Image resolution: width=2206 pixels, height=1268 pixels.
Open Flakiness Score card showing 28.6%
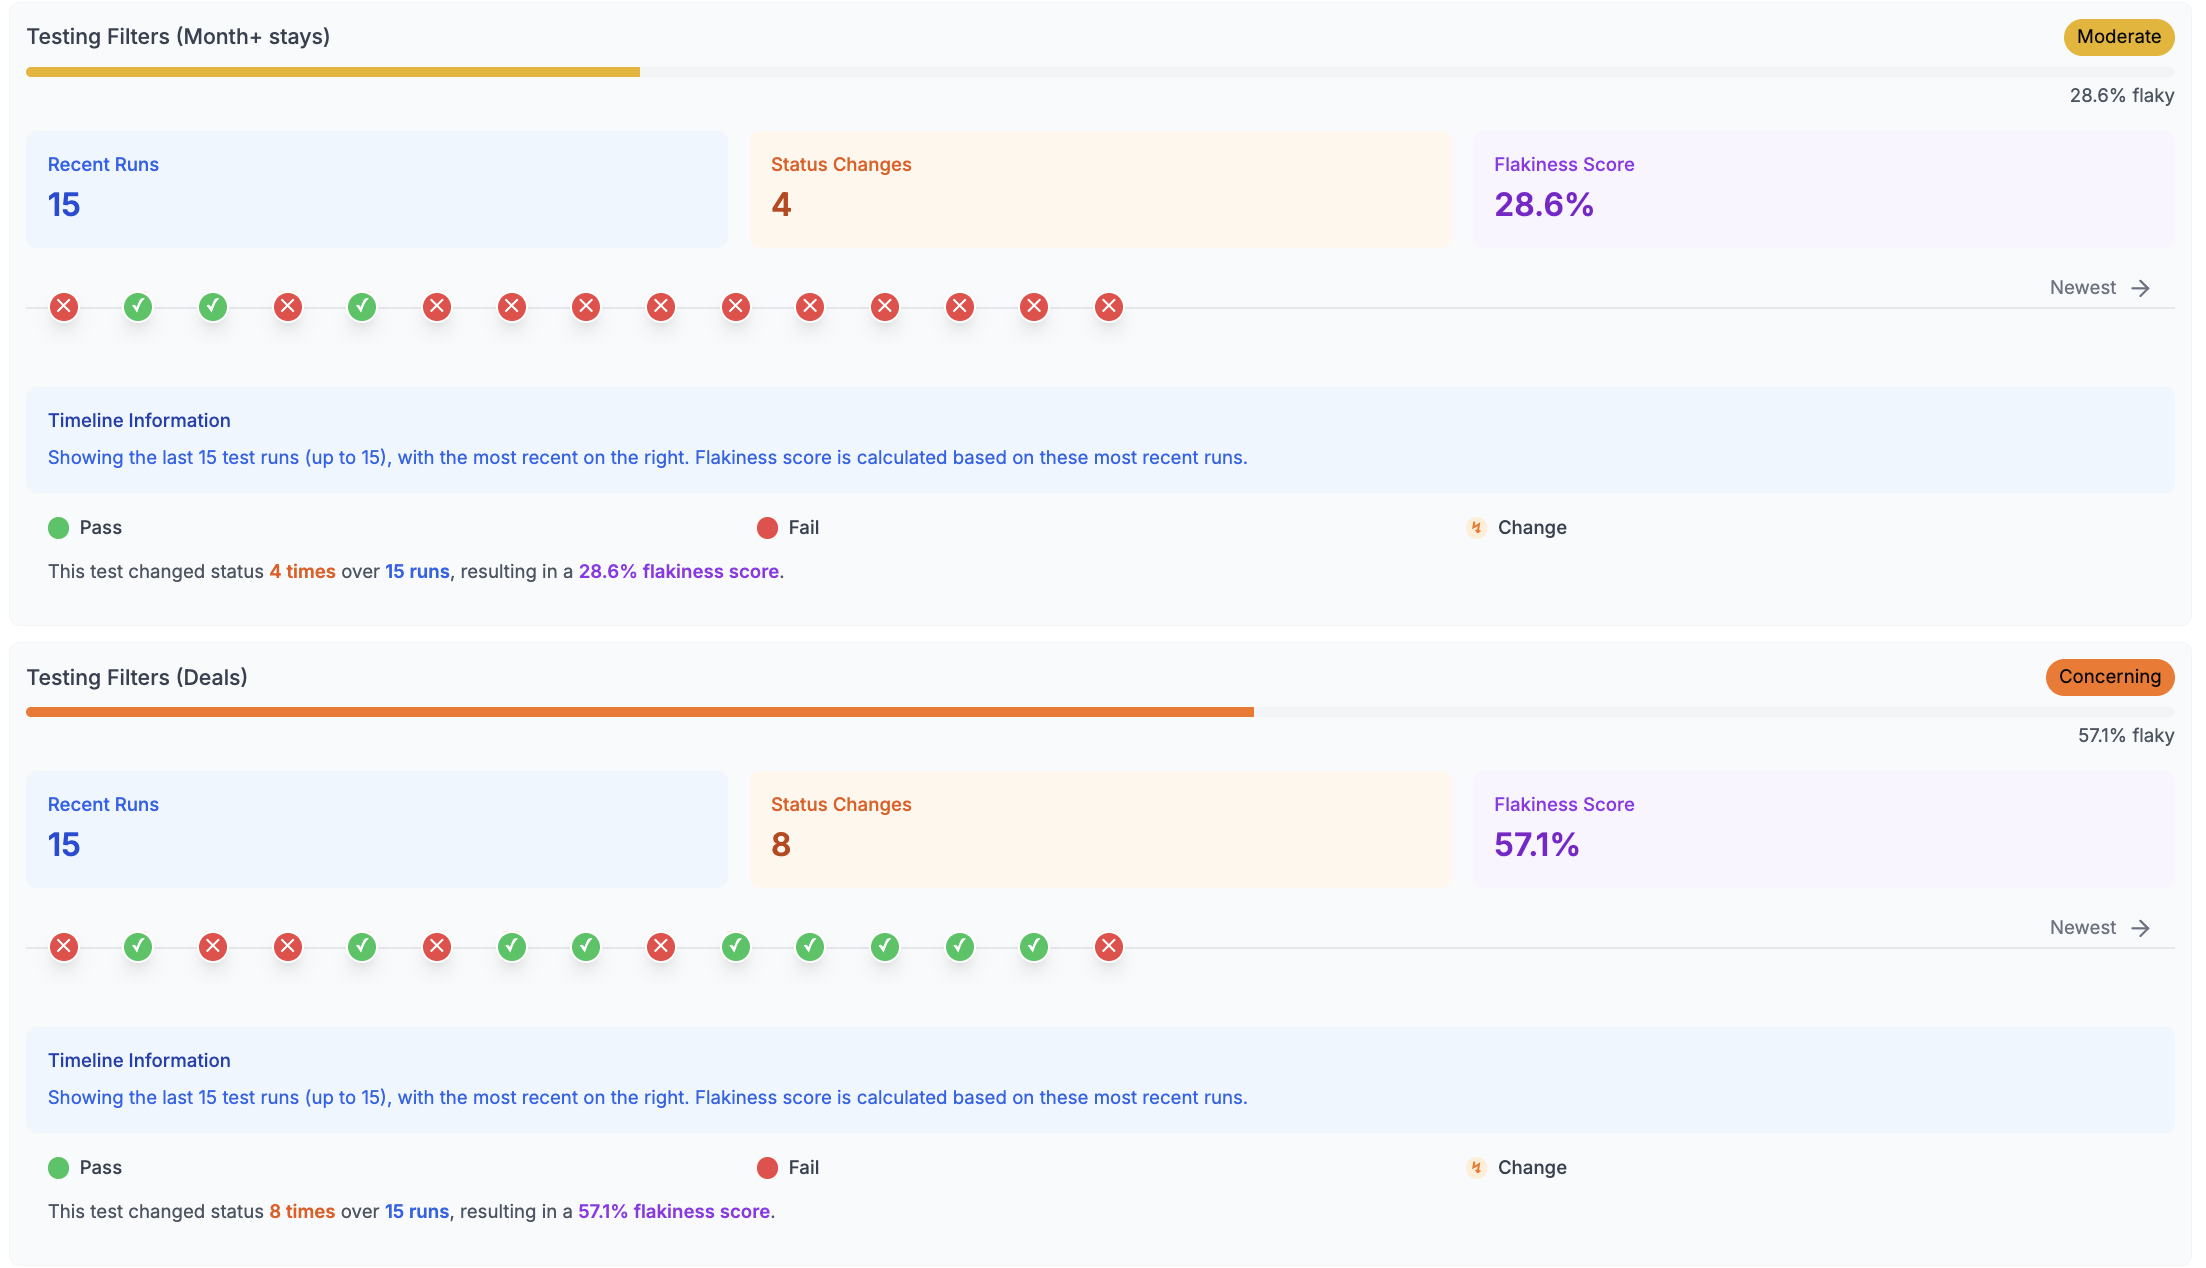coord(1823,188)
